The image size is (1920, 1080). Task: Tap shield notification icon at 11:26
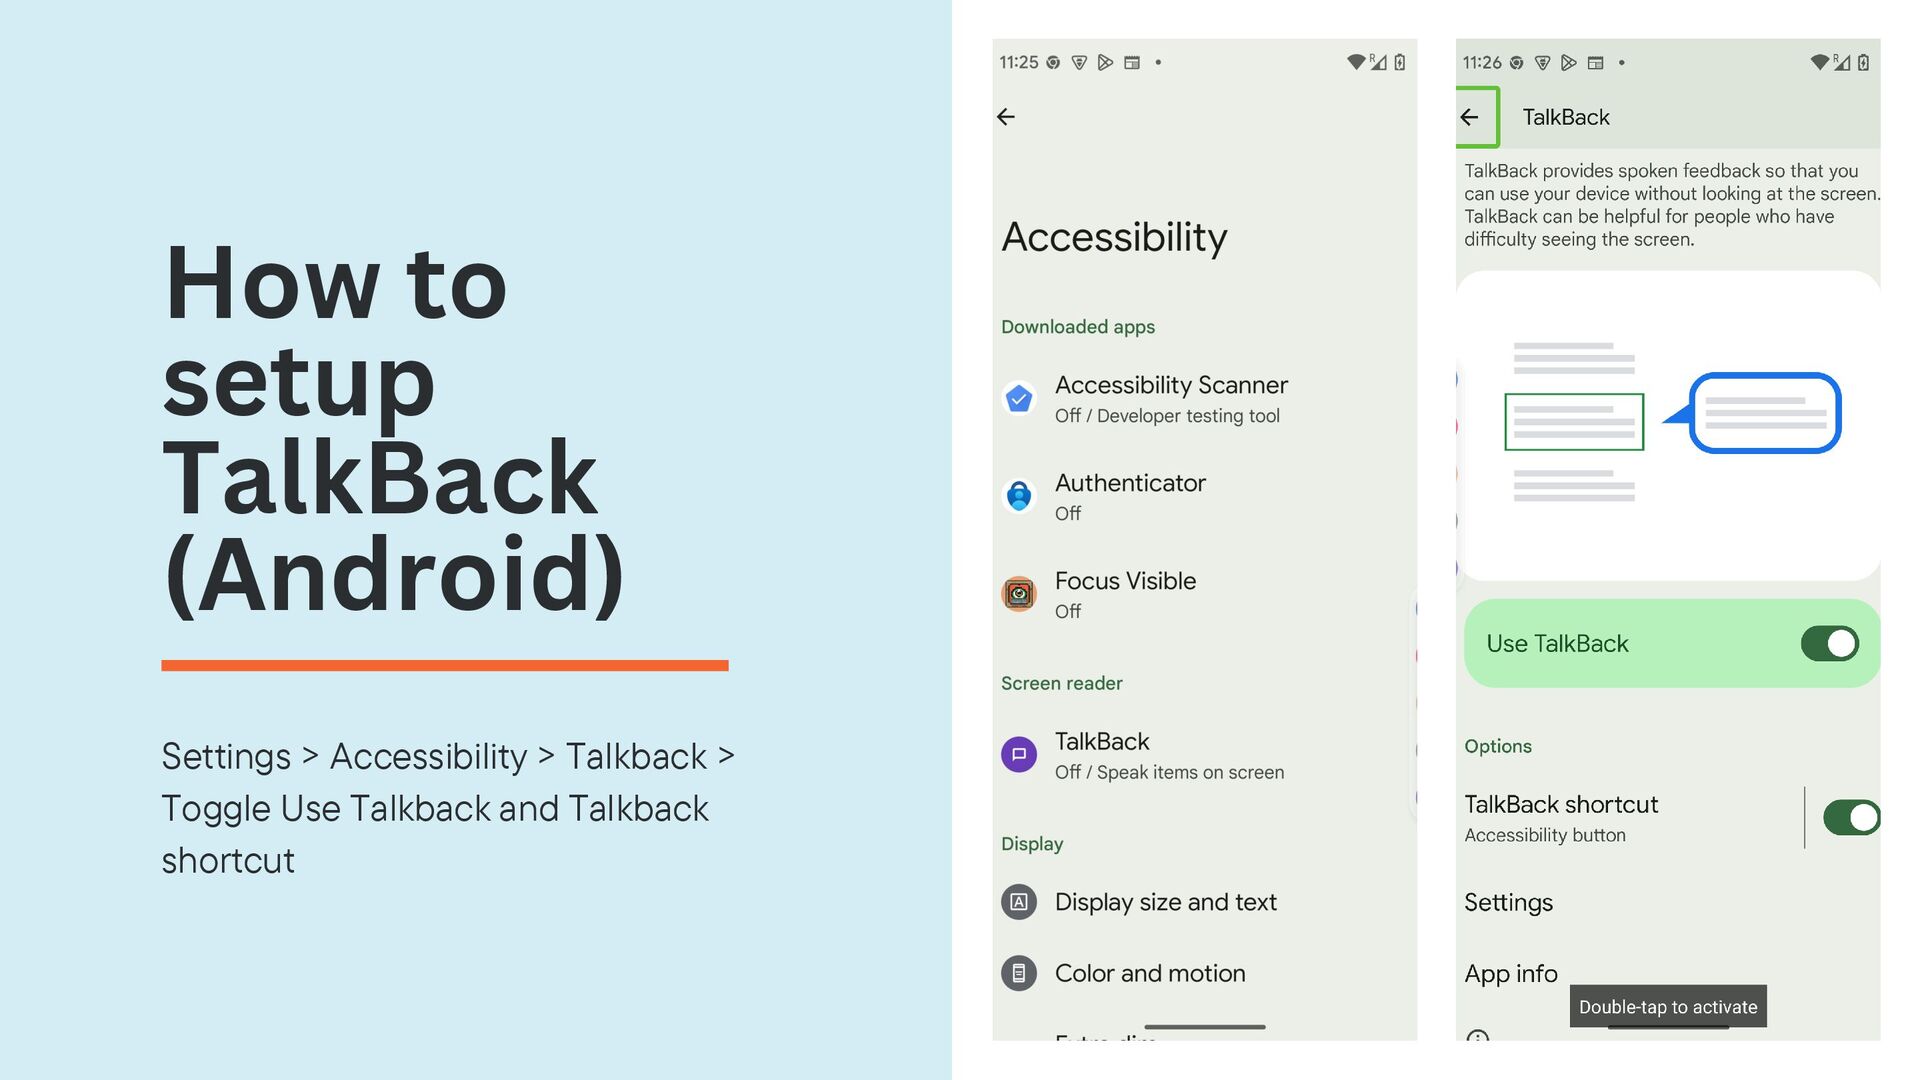1543,62
